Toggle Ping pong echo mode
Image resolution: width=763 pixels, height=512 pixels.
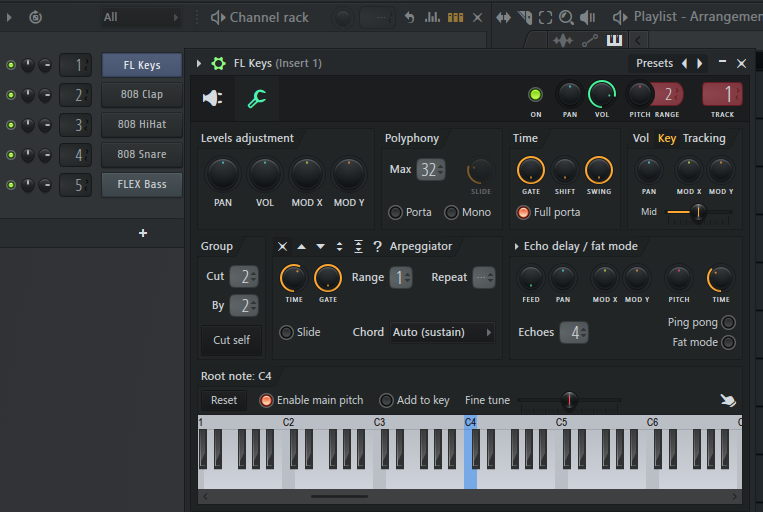728,322
